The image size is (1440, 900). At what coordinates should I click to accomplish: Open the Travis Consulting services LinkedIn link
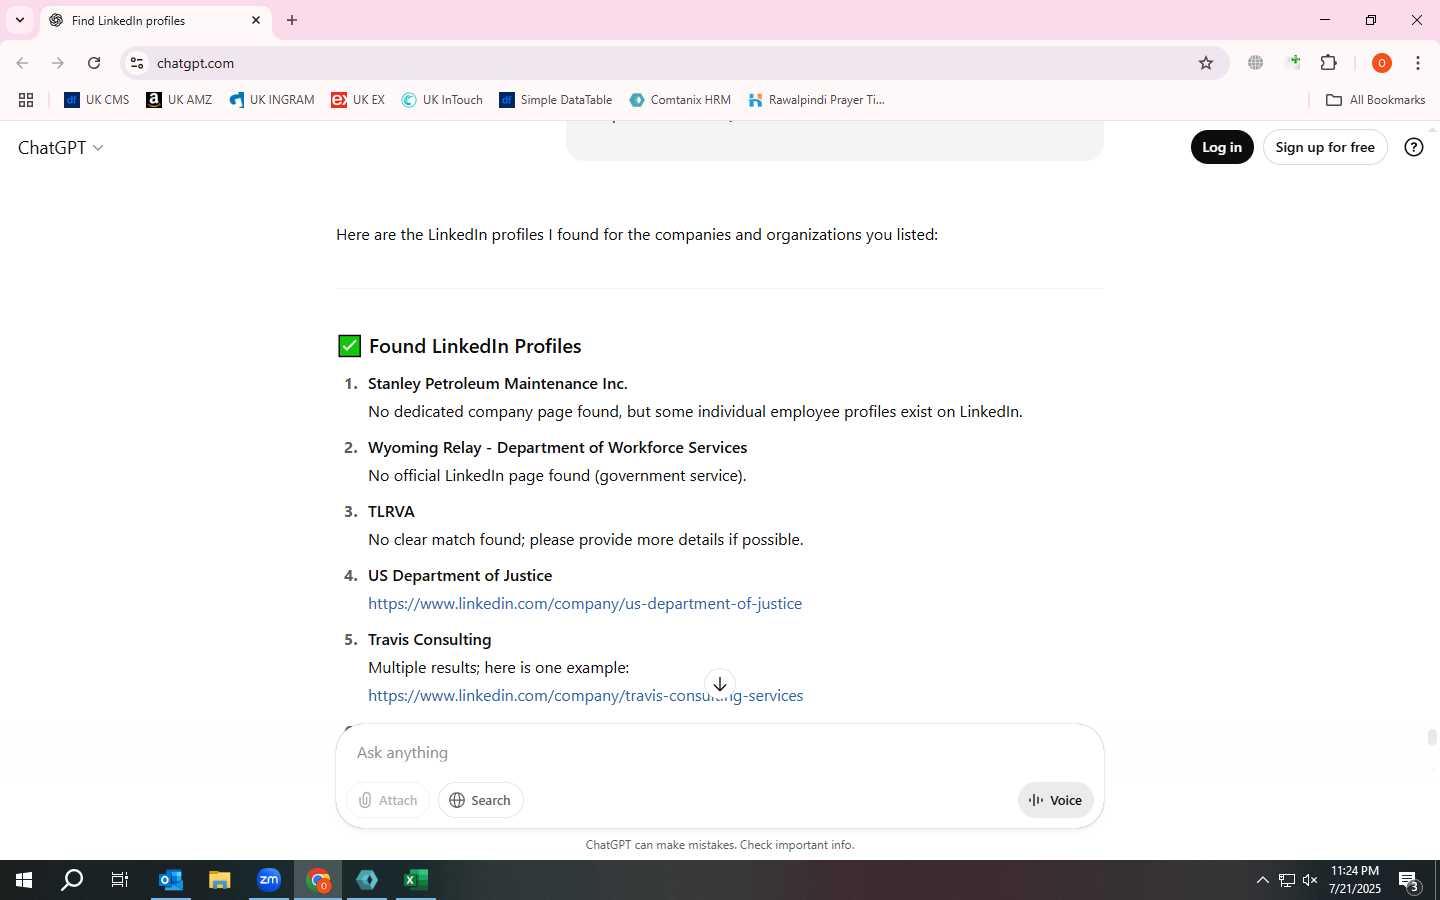[x=585, y=696]
